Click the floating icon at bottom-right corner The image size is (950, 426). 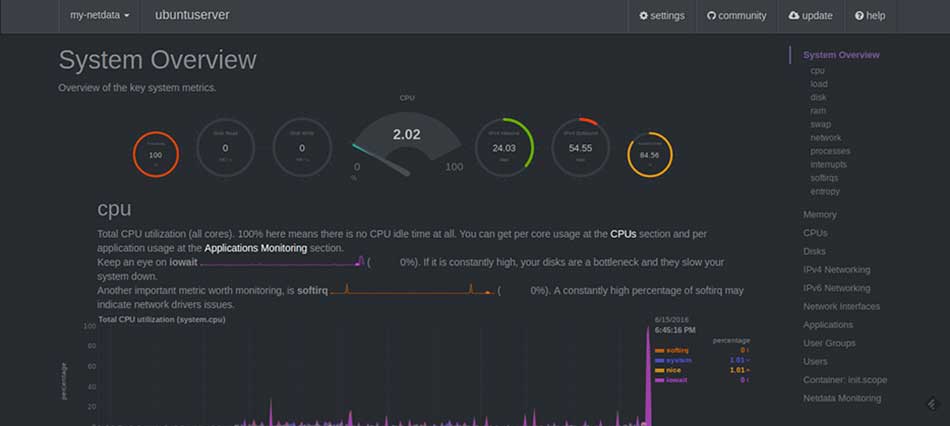[x=932, y=403]
